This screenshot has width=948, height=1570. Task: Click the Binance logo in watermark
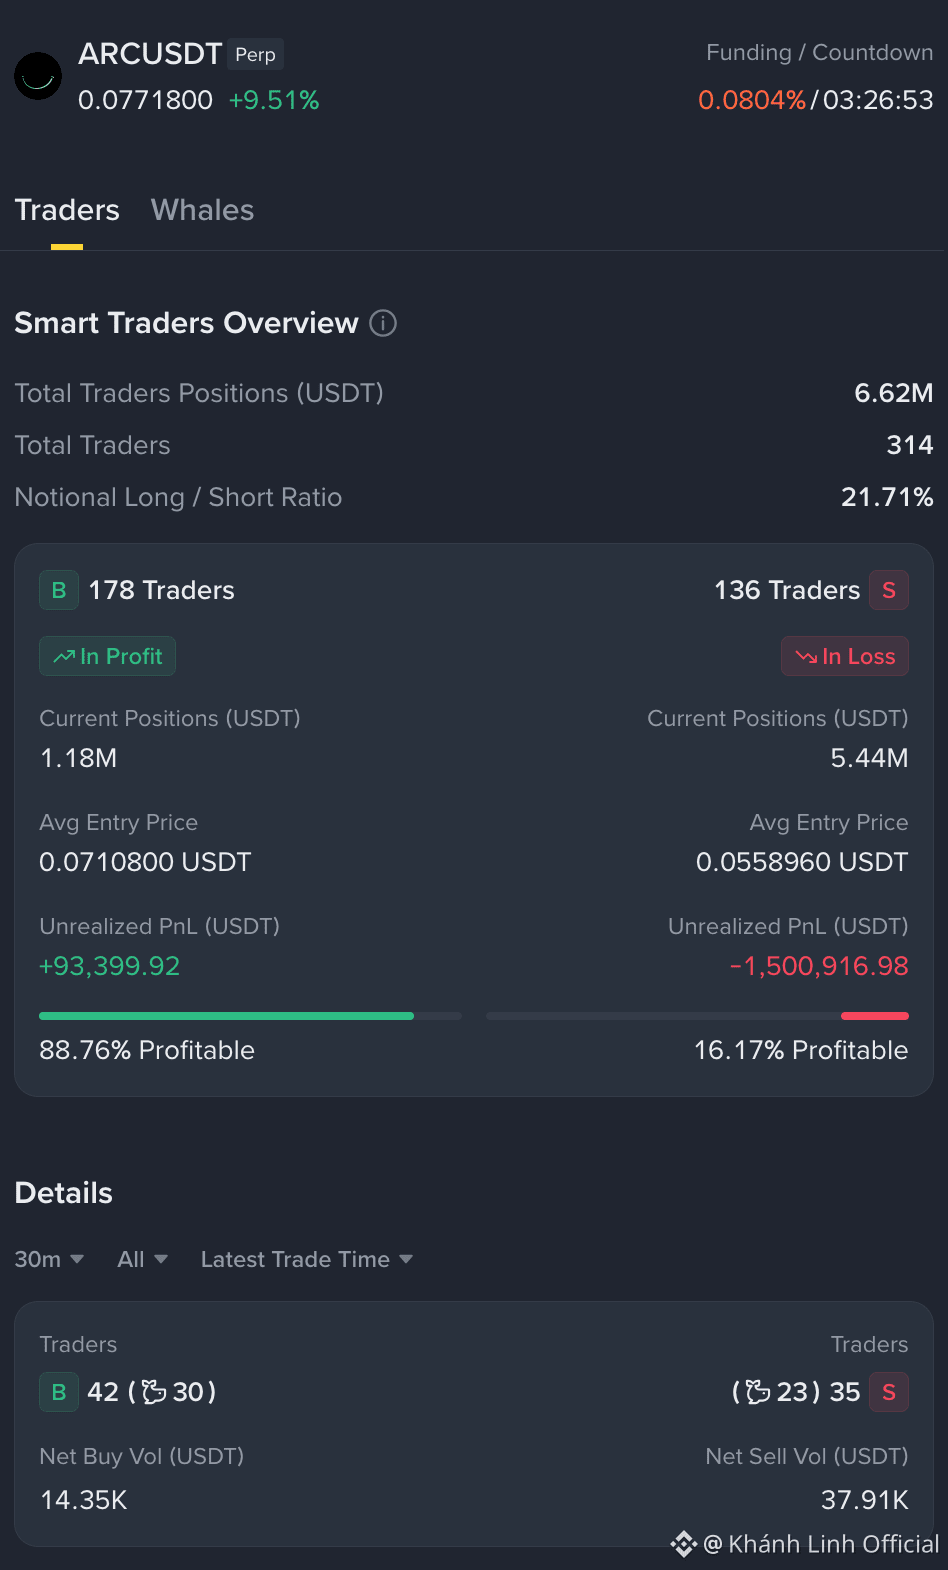coord(684,1544)
